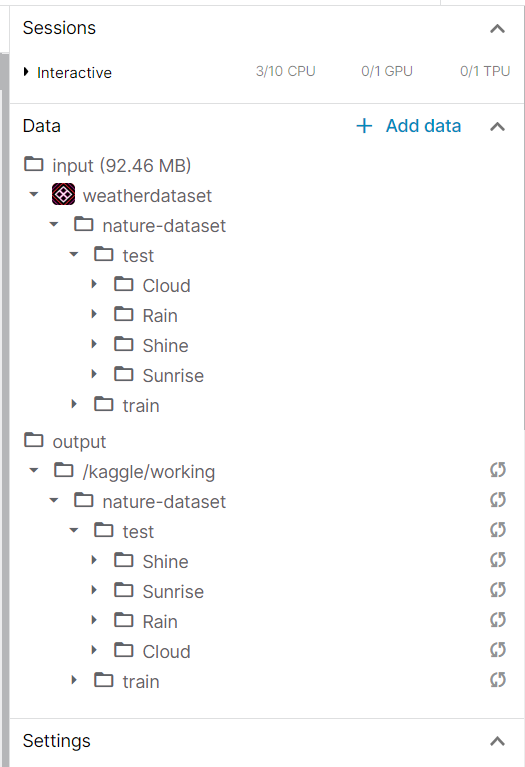Collapse the Settings section chevron
Image resolution: width=525 pixels, height=767 pixels.
tap(497, 742)
